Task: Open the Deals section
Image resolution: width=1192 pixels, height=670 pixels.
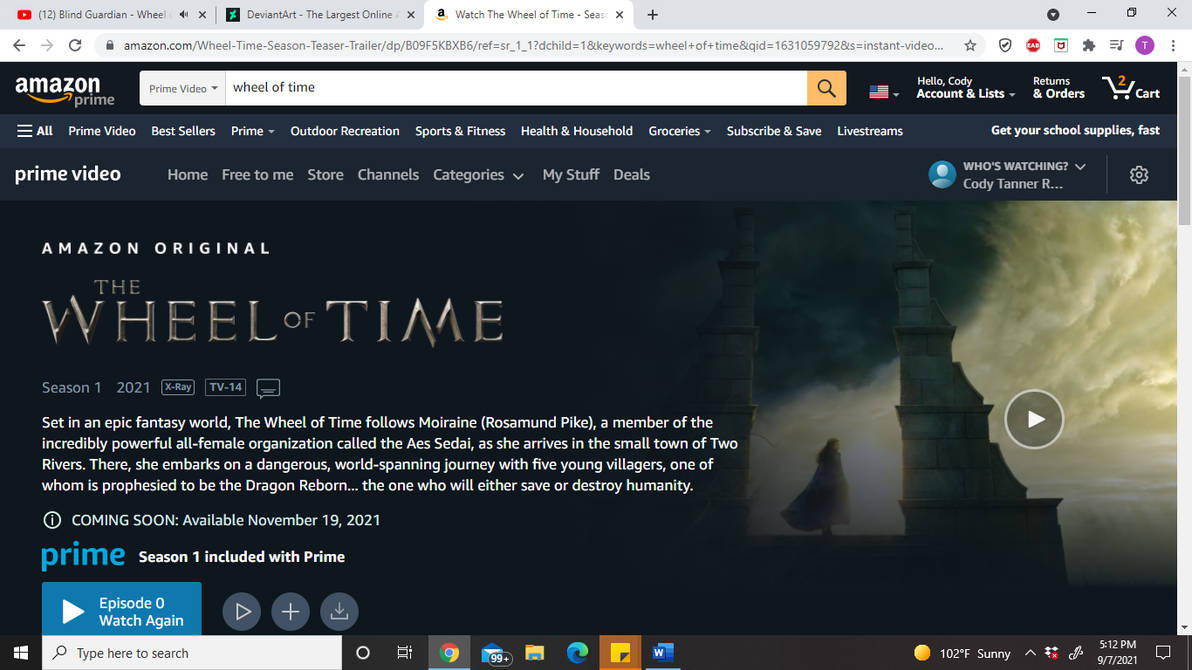Action: click(x=631, y=175)
